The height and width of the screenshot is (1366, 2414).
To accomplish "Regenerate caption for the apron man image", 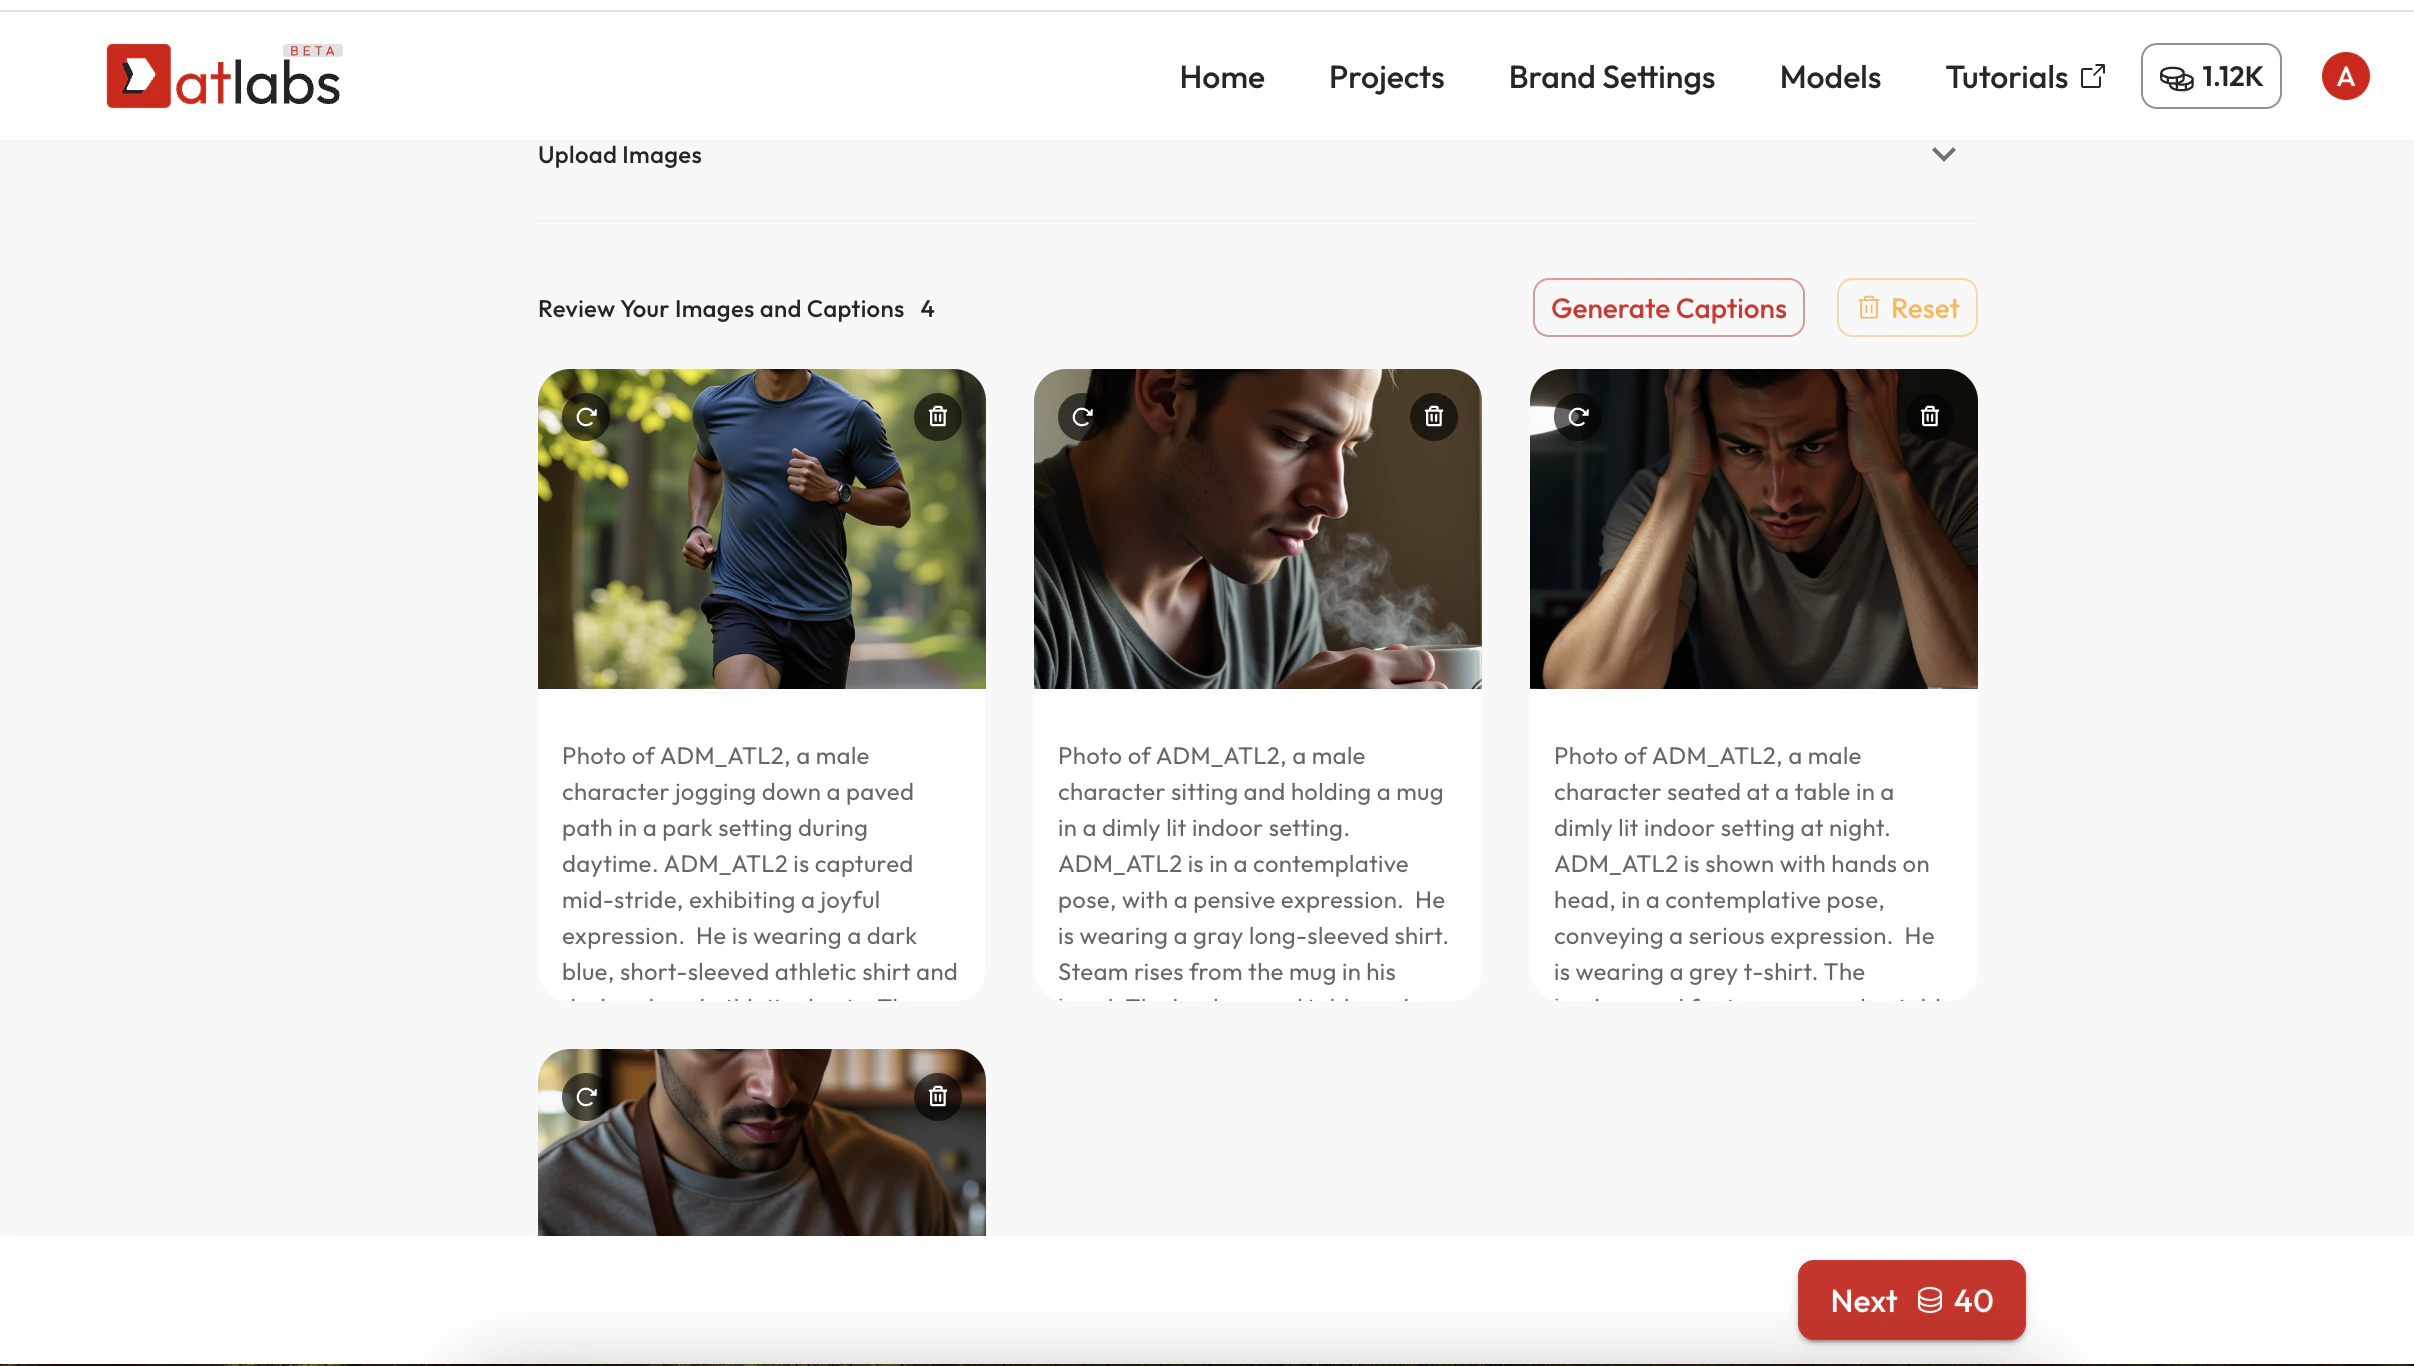I will [586, 1097].
